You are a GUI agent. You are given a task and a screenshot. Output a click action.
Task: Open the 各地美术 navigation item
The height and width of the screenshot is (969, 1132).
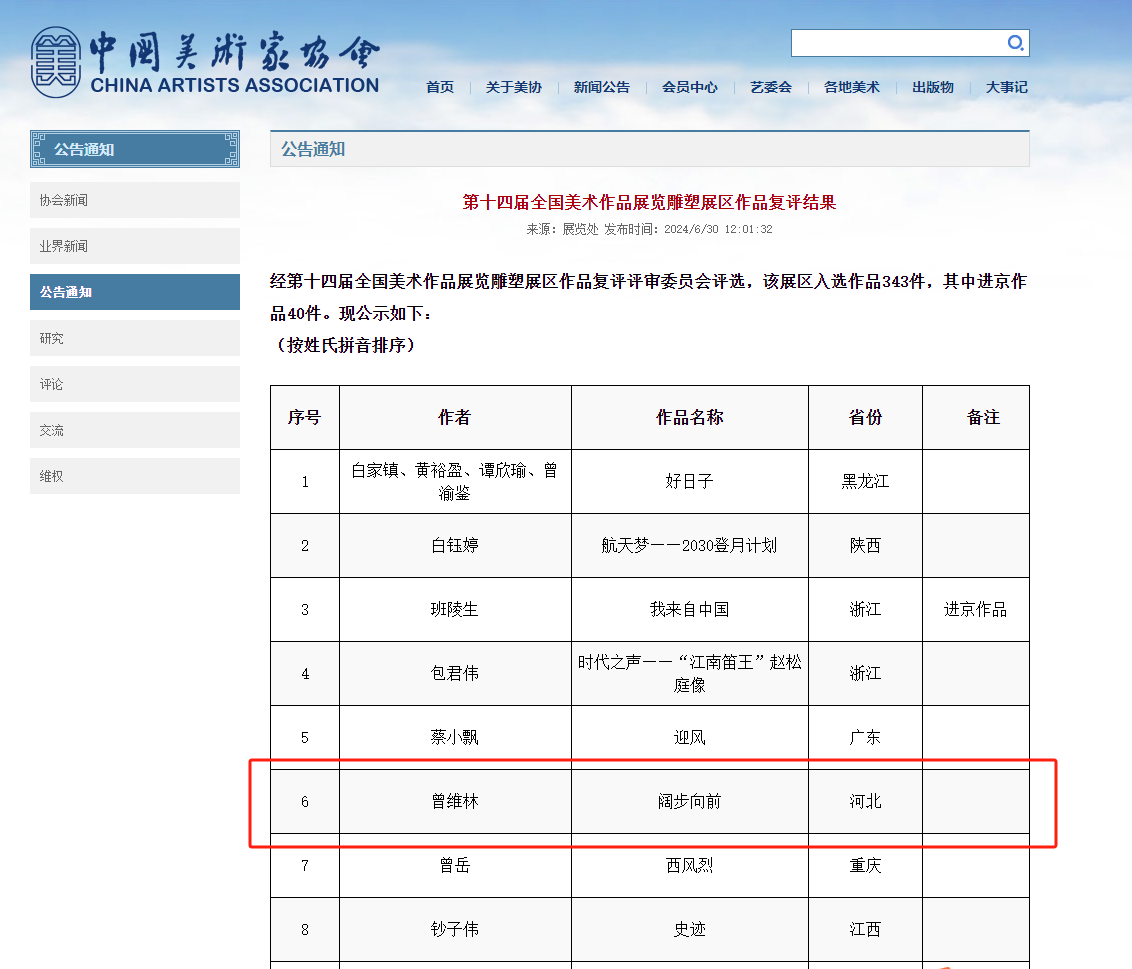(851, 87)
